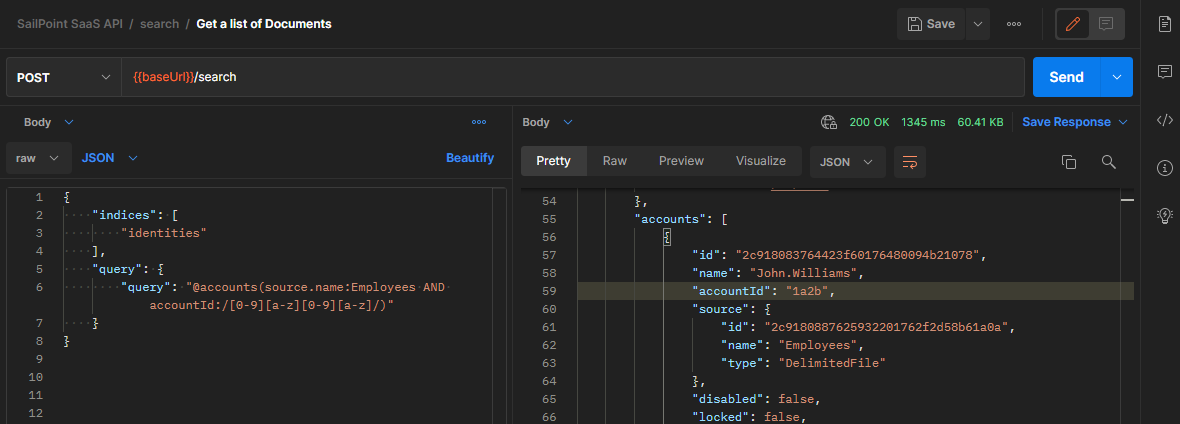Switch to comment mode button
The image size is (1180, 424).
tap(1106, 24)
